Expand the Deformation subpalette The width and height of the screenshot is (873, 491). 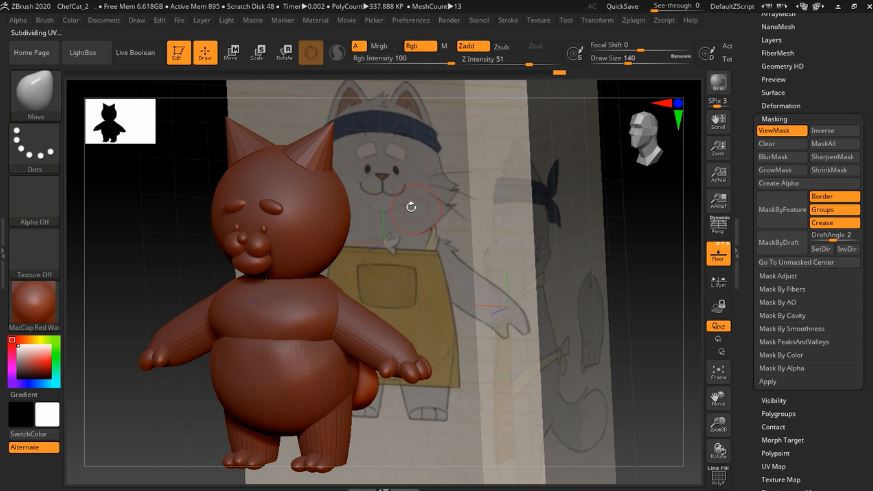pos(781,106)
